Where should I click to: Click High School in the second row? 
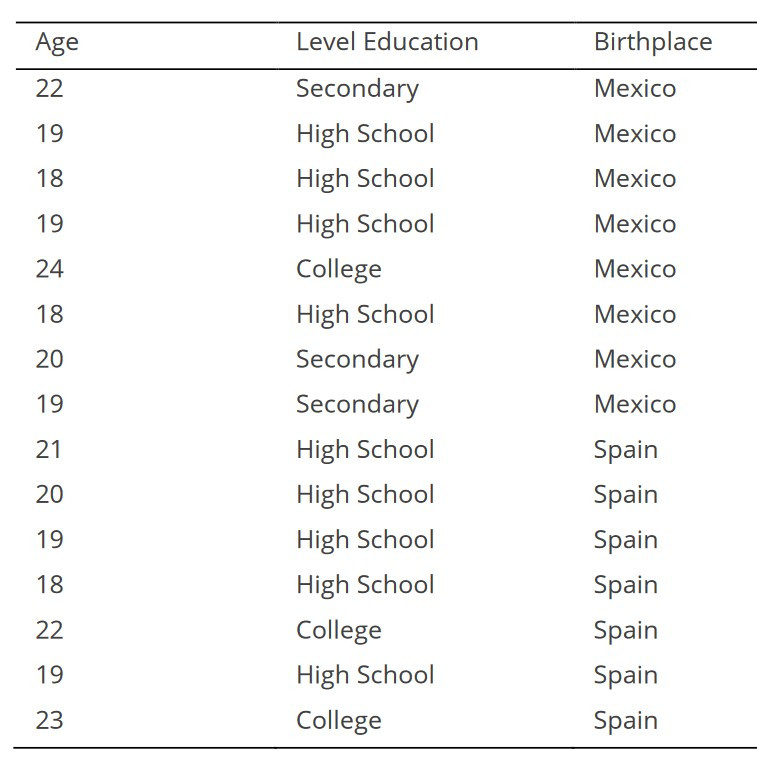[x=364, y=133]
